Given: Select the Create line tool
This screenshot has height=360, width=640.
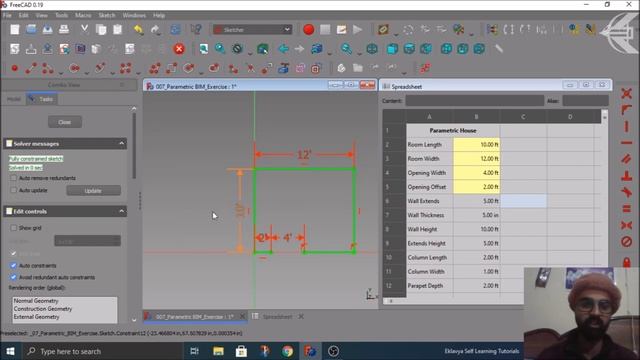Looking at the screenshot, I should pos(31,68).
